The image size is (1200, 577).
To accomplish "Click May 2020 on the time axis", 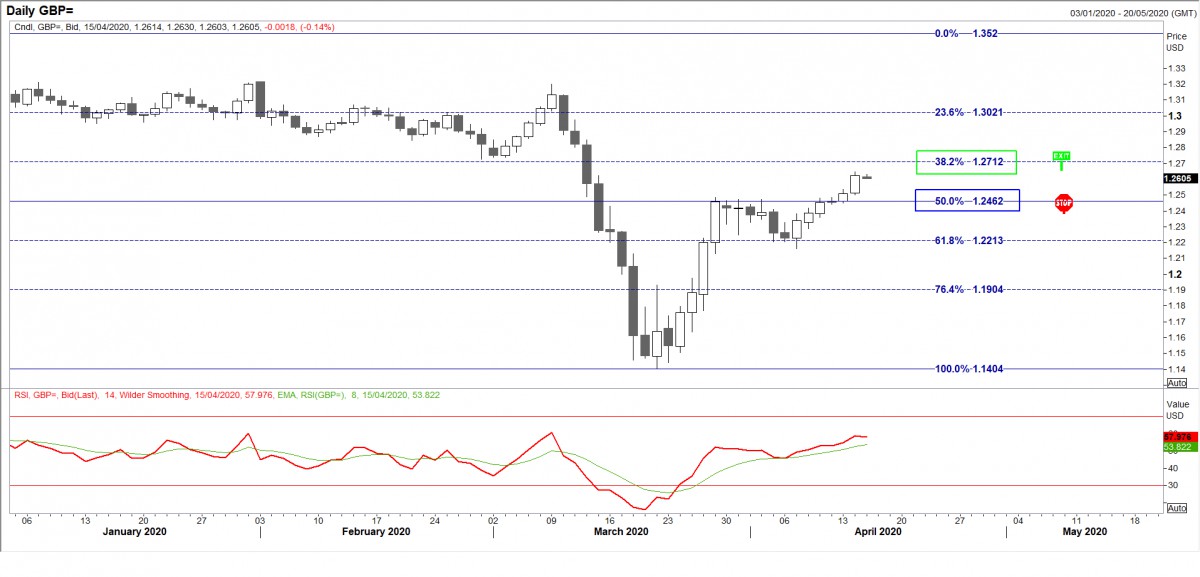I will pos(1085,532).
